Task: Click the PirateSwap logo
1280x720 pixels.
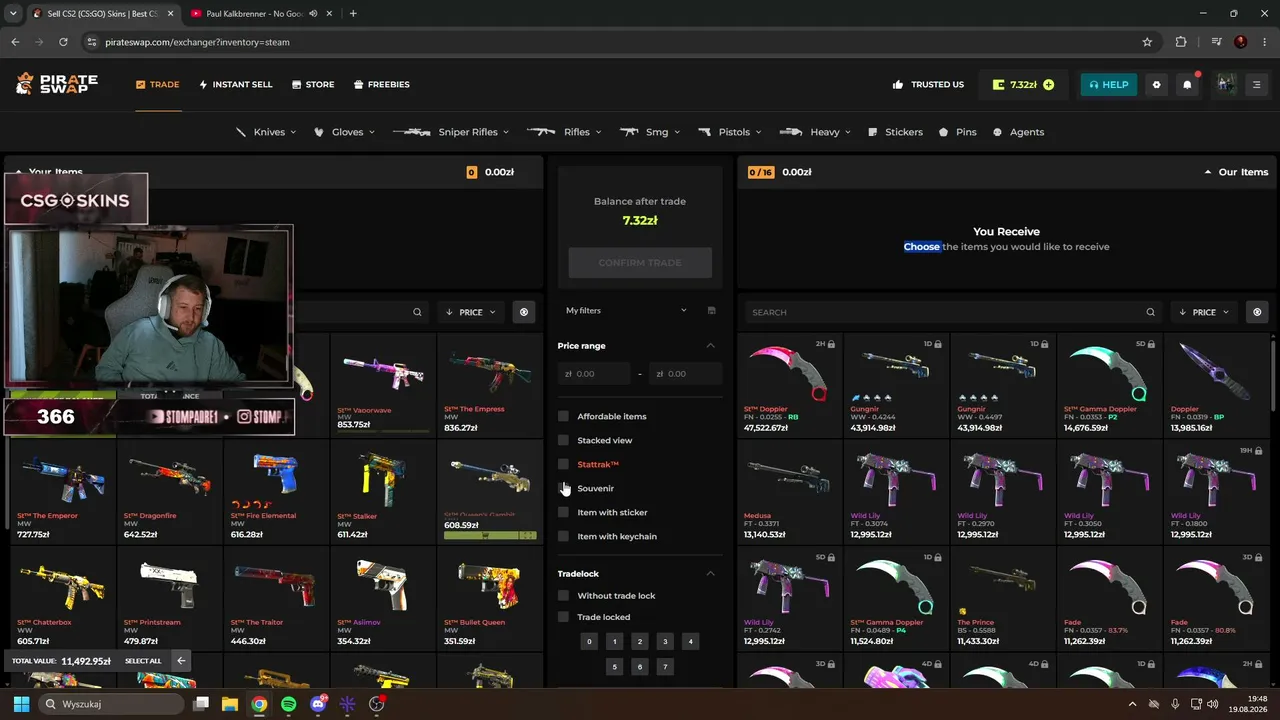Action: pos(57,84)
